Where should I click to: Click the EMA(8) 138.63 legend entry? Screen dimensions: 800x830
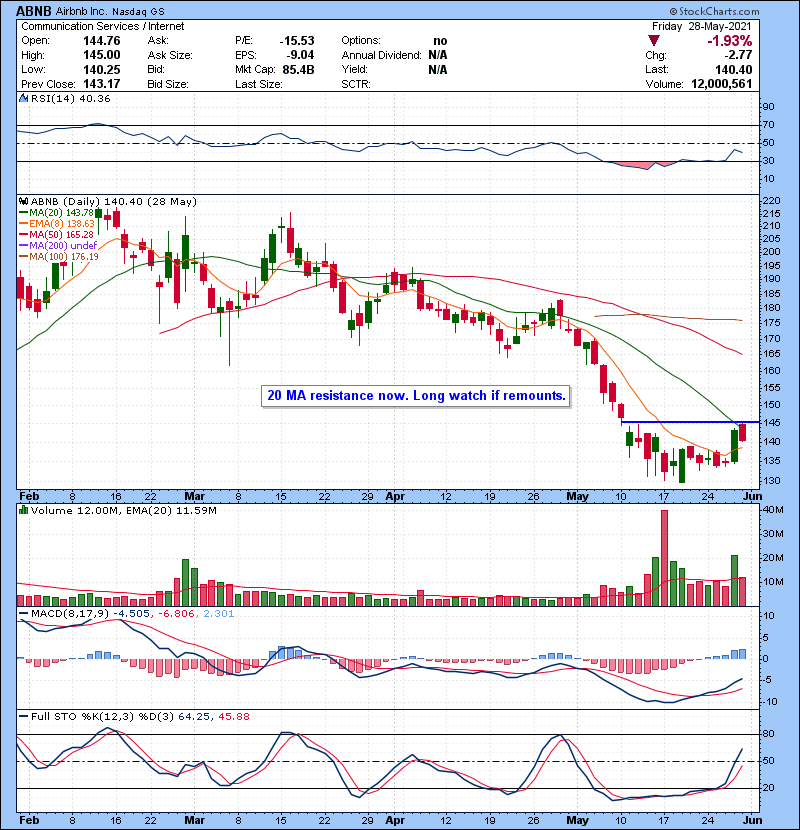point(56,223)
